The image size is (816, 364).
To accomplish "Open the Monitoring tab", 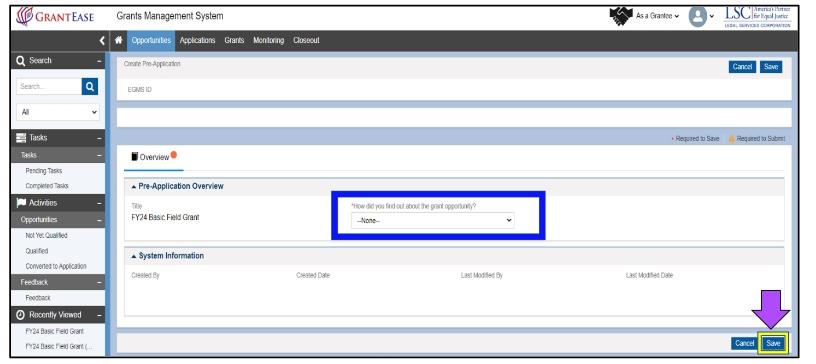I will pos(269,40).
